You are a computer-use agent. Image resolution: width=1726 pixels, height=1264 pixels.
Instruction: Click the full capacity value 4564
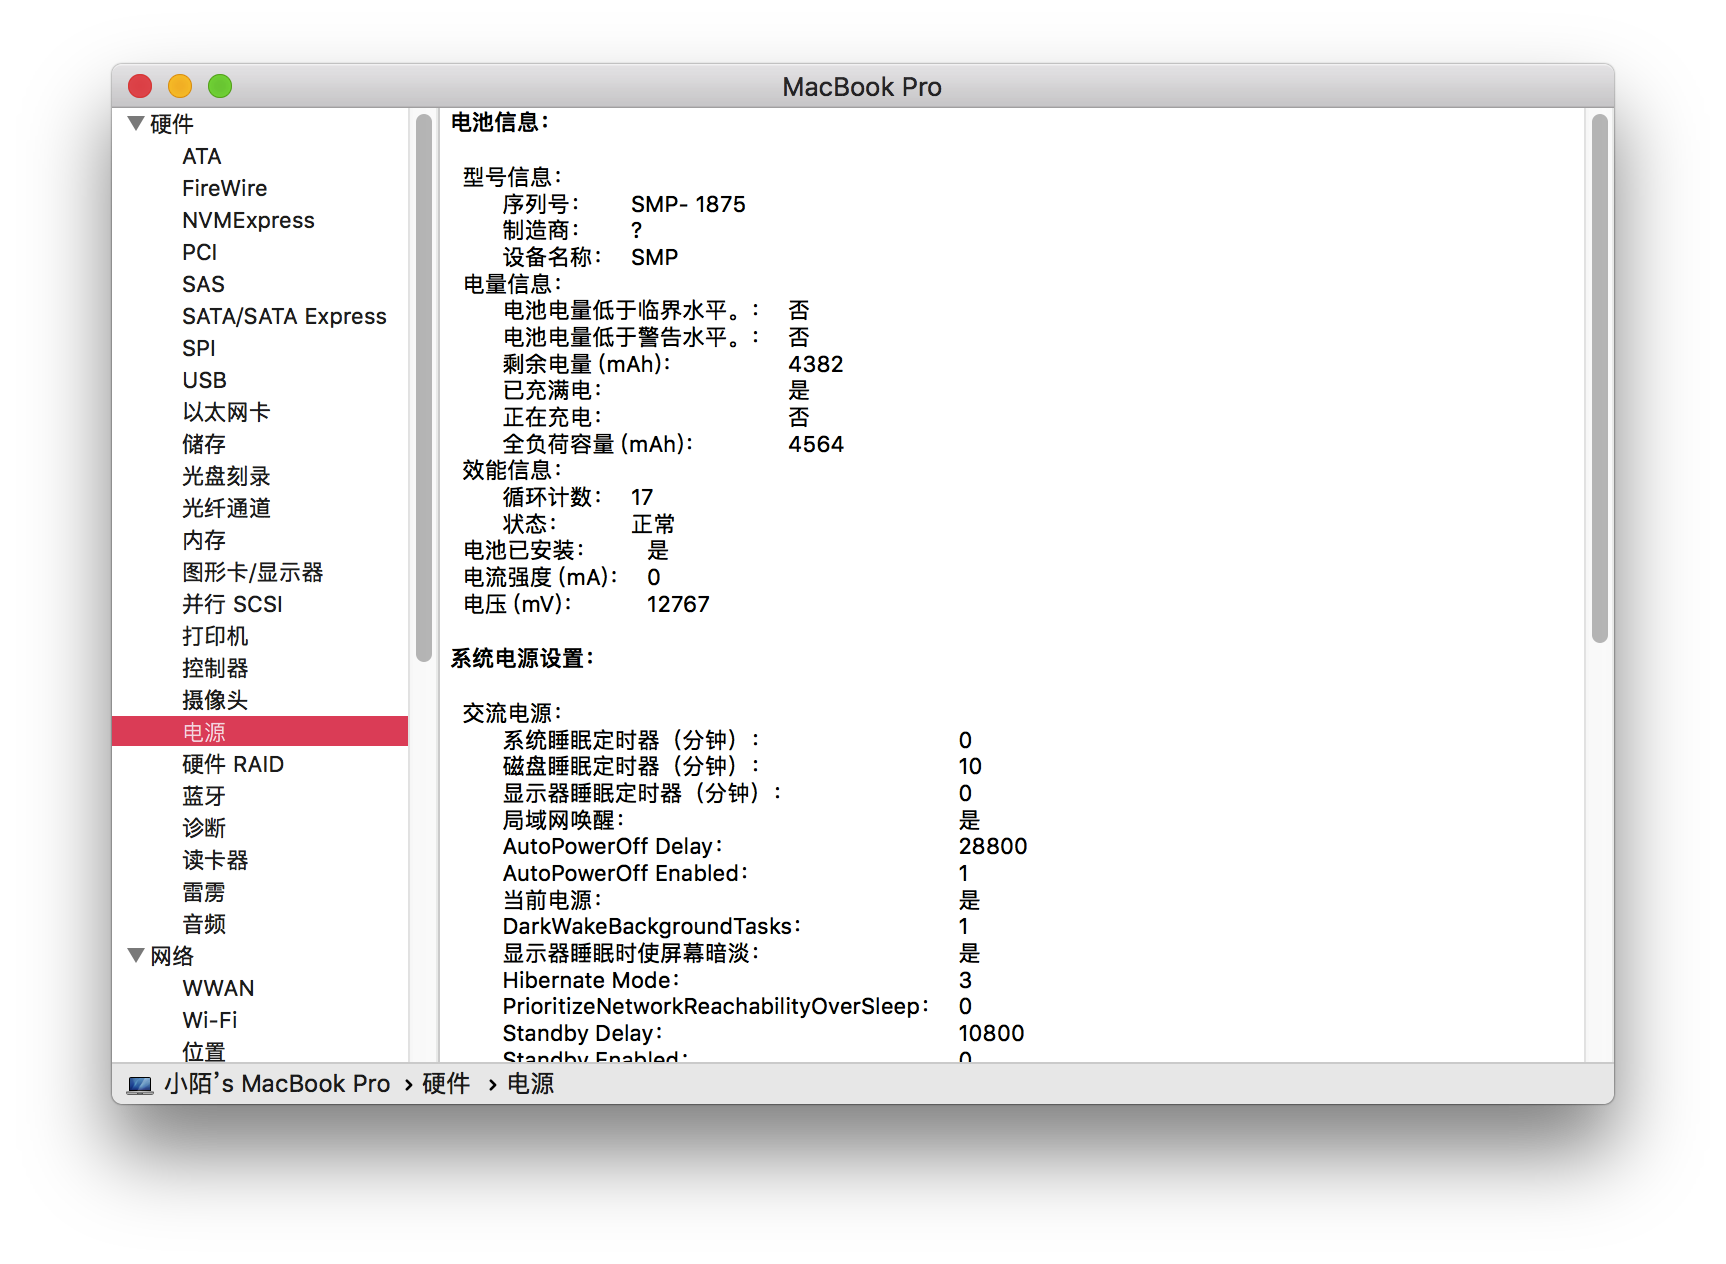pyautogui.click(x=816, y=444)
